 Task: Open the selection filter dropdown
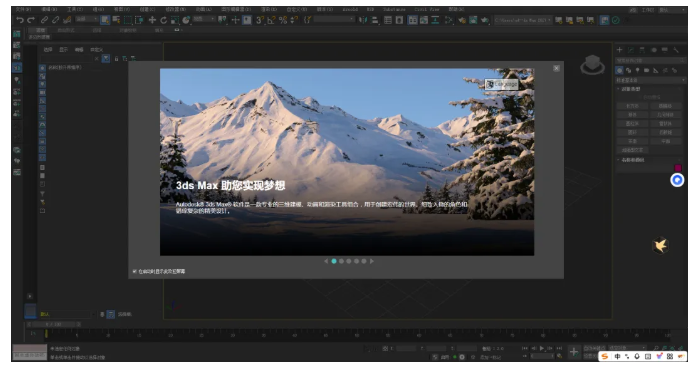click(x=87, y=19)
